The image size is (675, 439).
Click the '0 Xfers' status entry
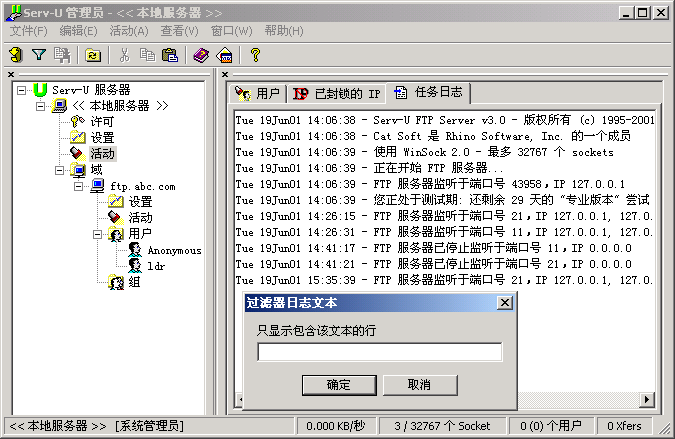(x=624, y=426)
